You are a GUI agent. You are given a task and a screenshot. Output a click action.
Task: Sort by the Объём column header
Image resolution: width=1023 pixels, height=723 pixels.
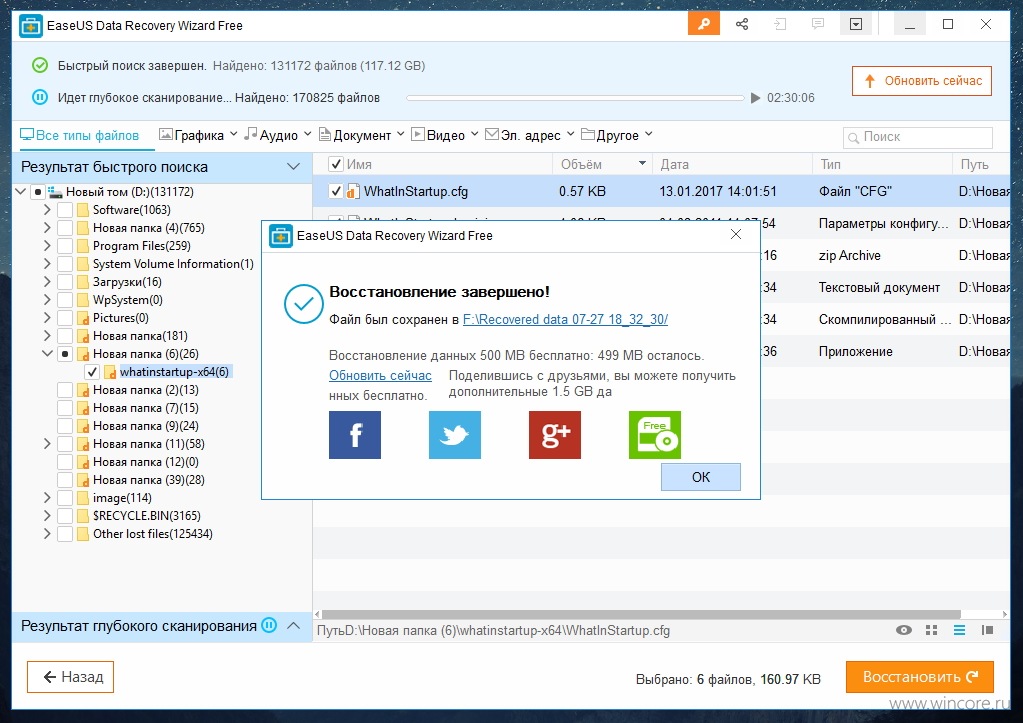[x=602, y=164]
